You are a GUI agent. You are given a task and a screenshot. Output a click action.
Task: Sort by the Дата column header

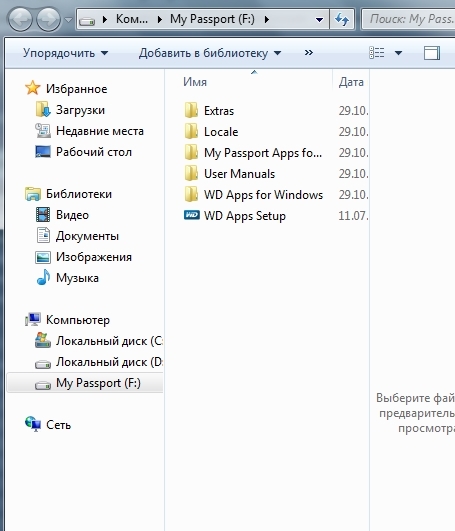[x=351, y=82]
